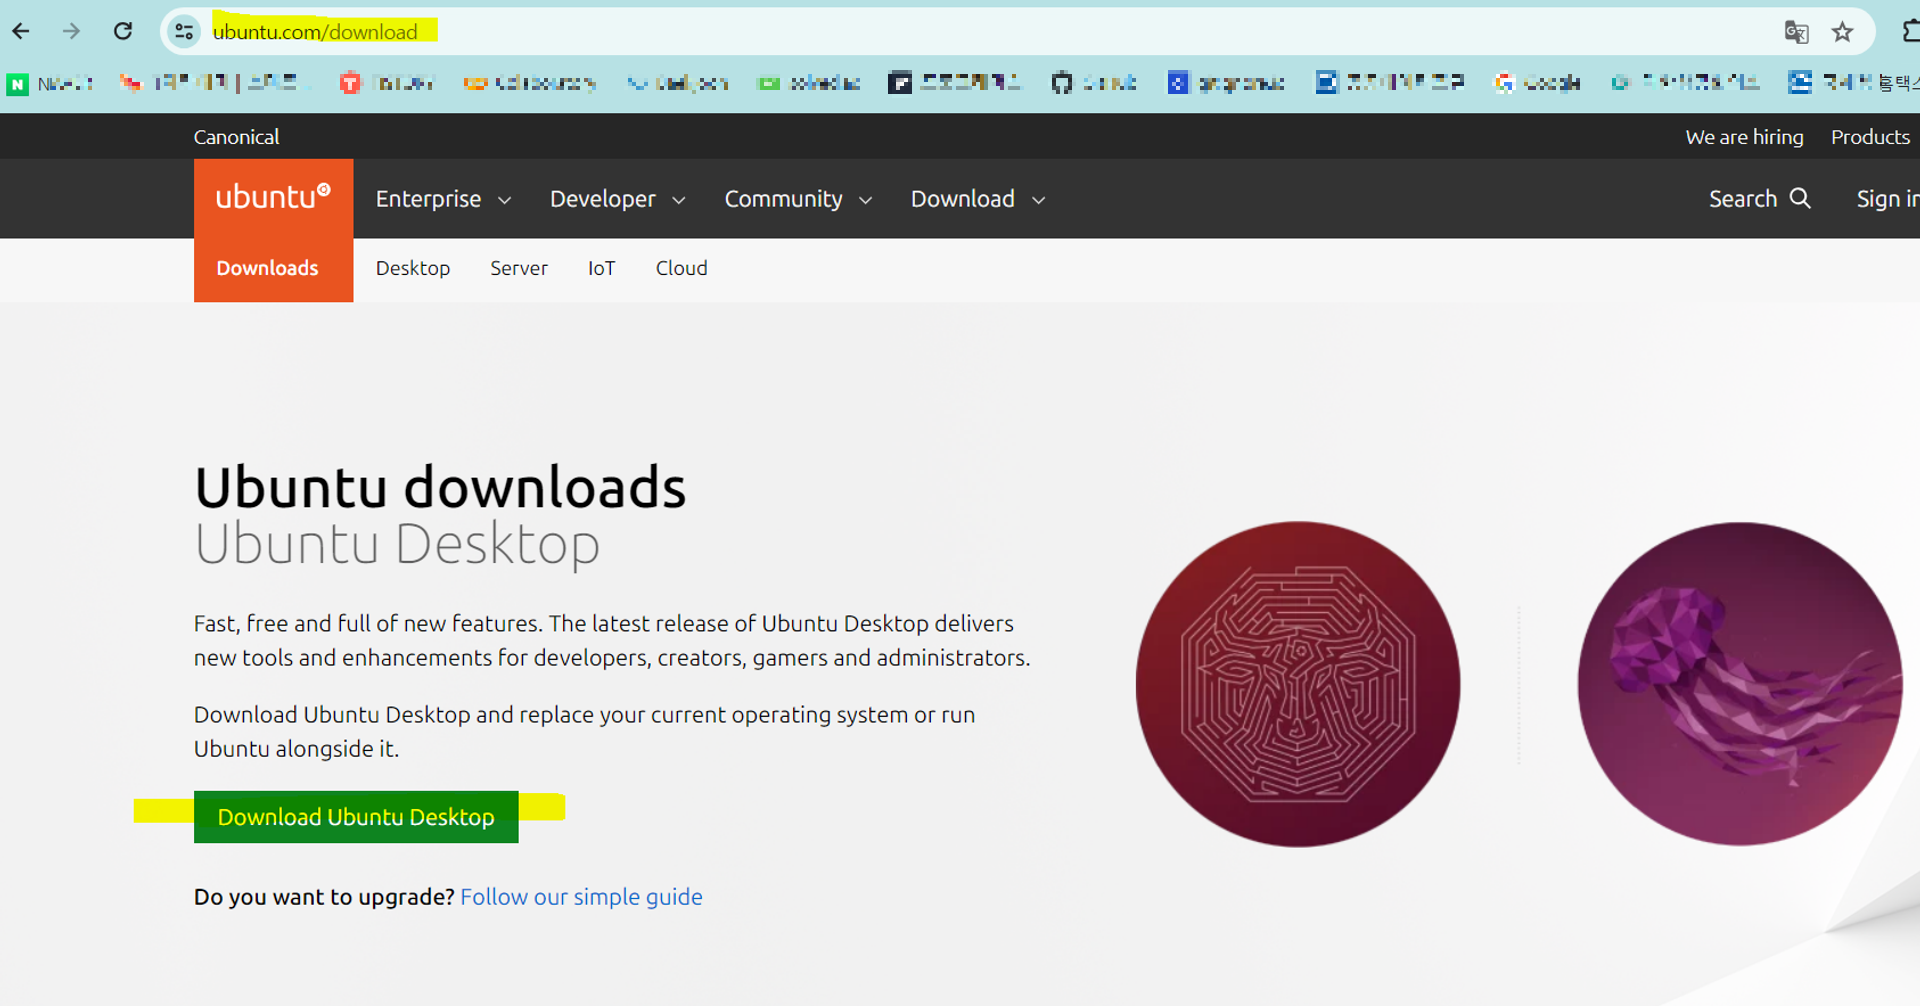Expand the Community navigation dropdown
Image resolution: width=1920 pixels, height=1006 pixels.
click(x=798, y=199)
